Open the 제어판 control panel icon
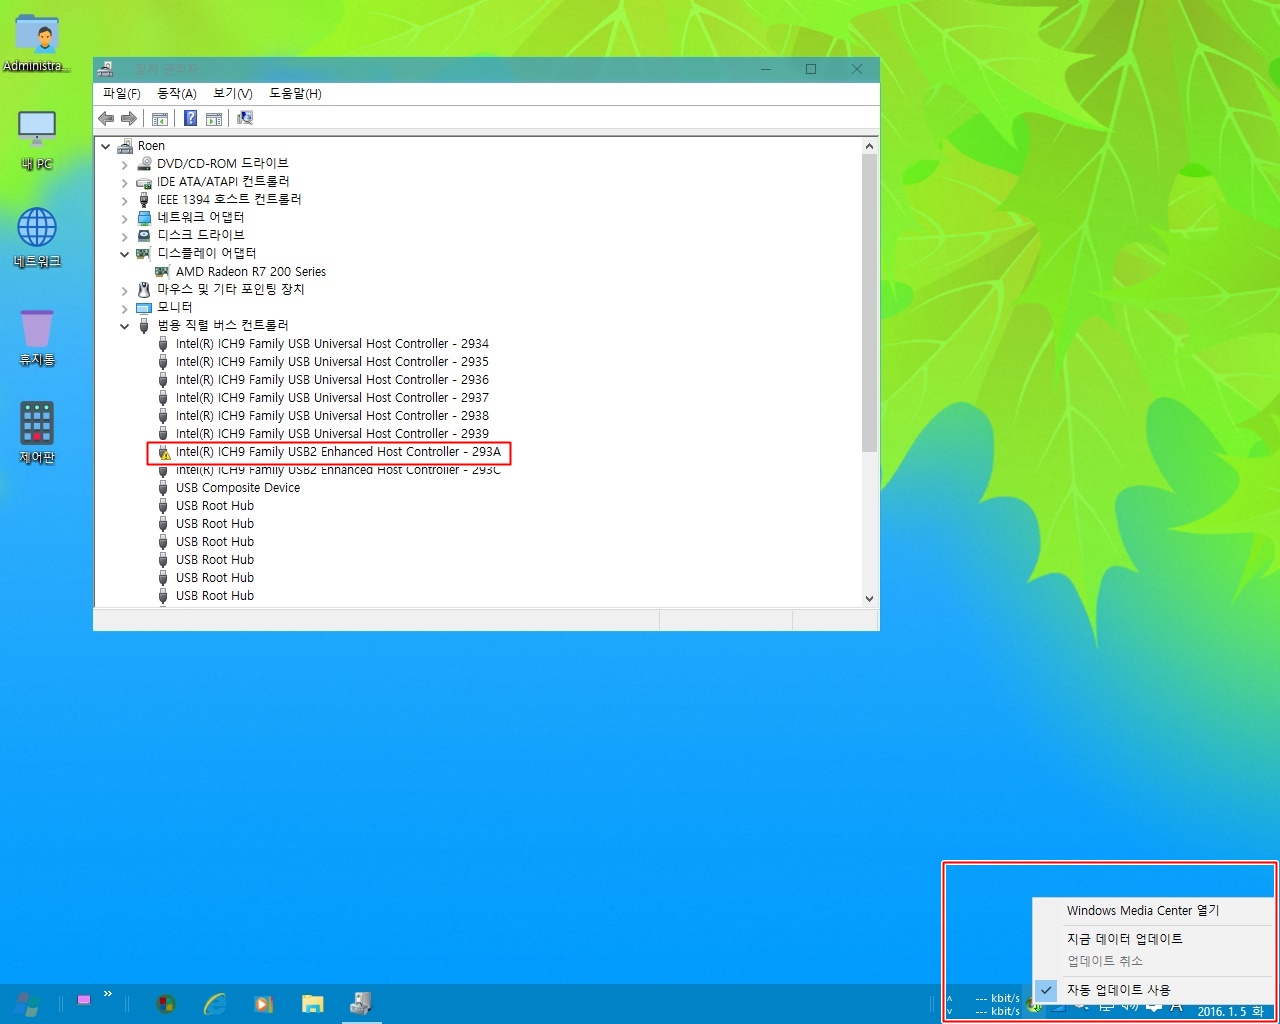The image size is (1280, 1024). click(x=37, y=433)
